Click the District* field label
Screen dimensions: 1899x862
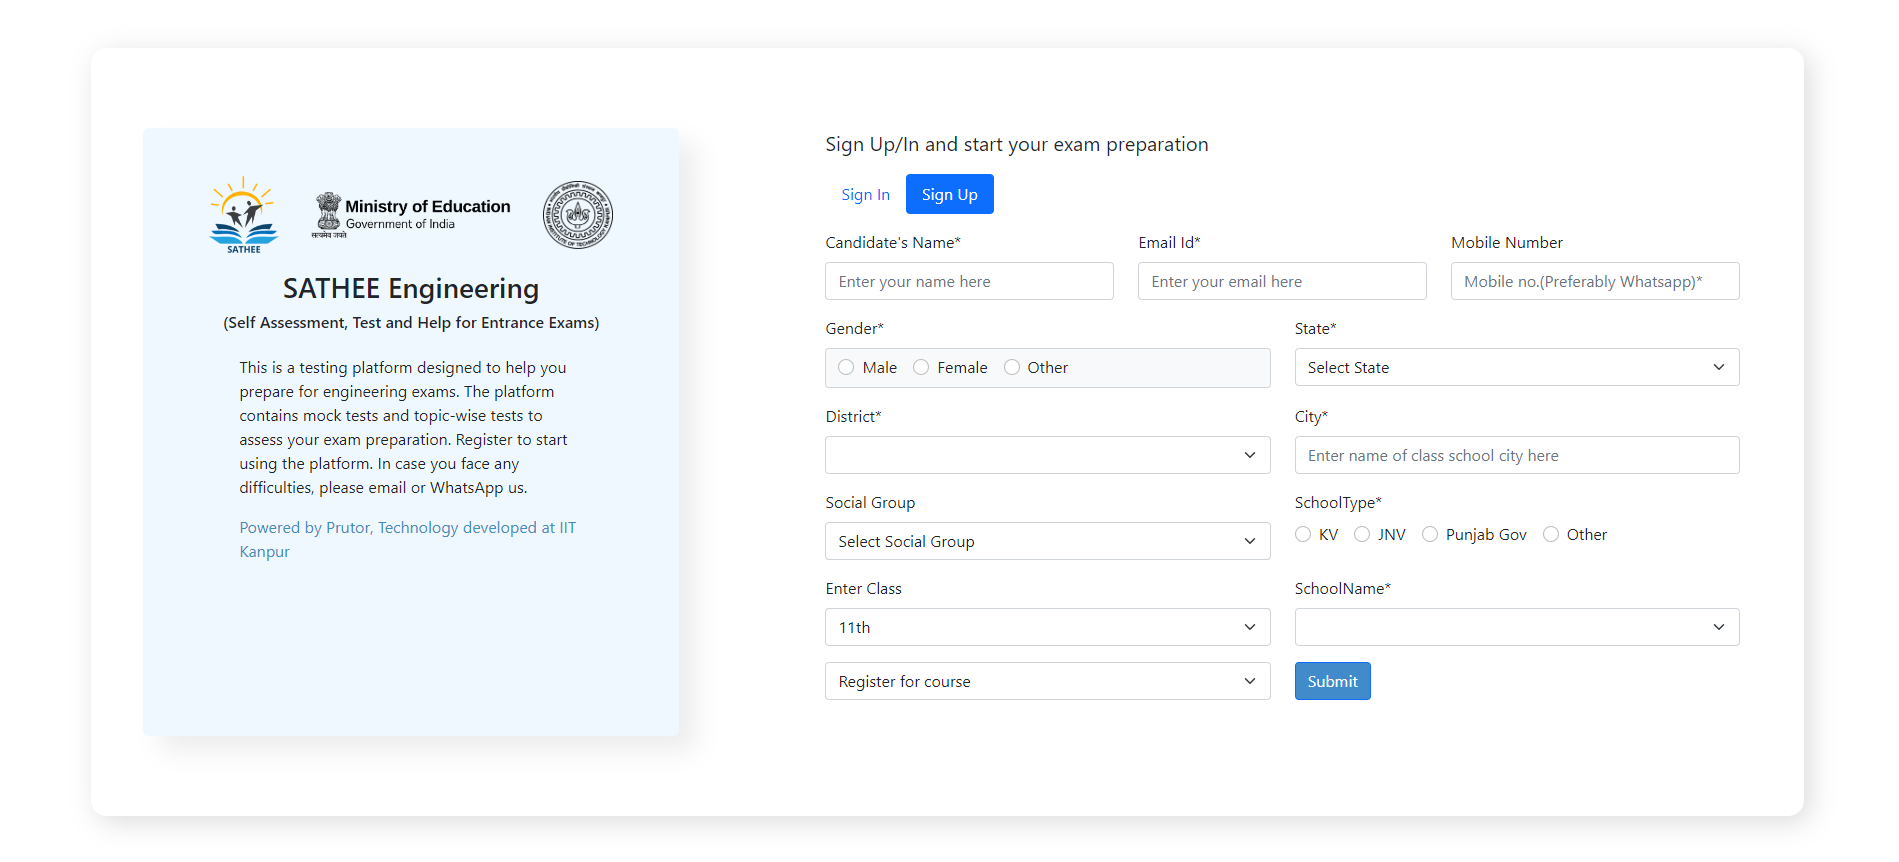point(854,416)
